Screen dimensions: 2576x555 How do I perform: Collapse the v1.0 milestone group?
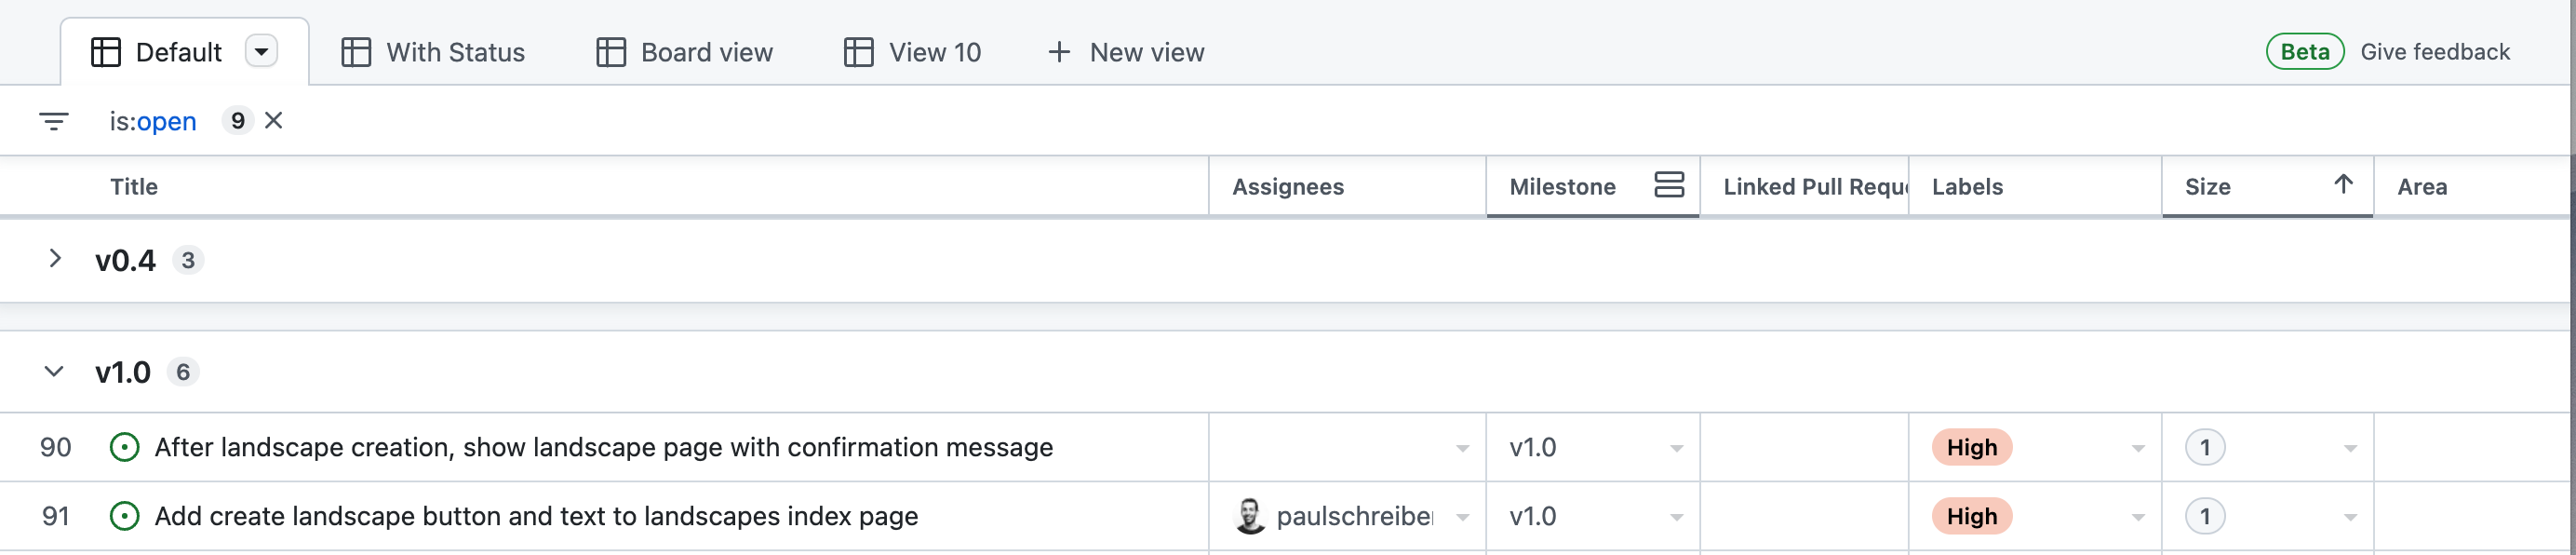click(x=55, y=372)
